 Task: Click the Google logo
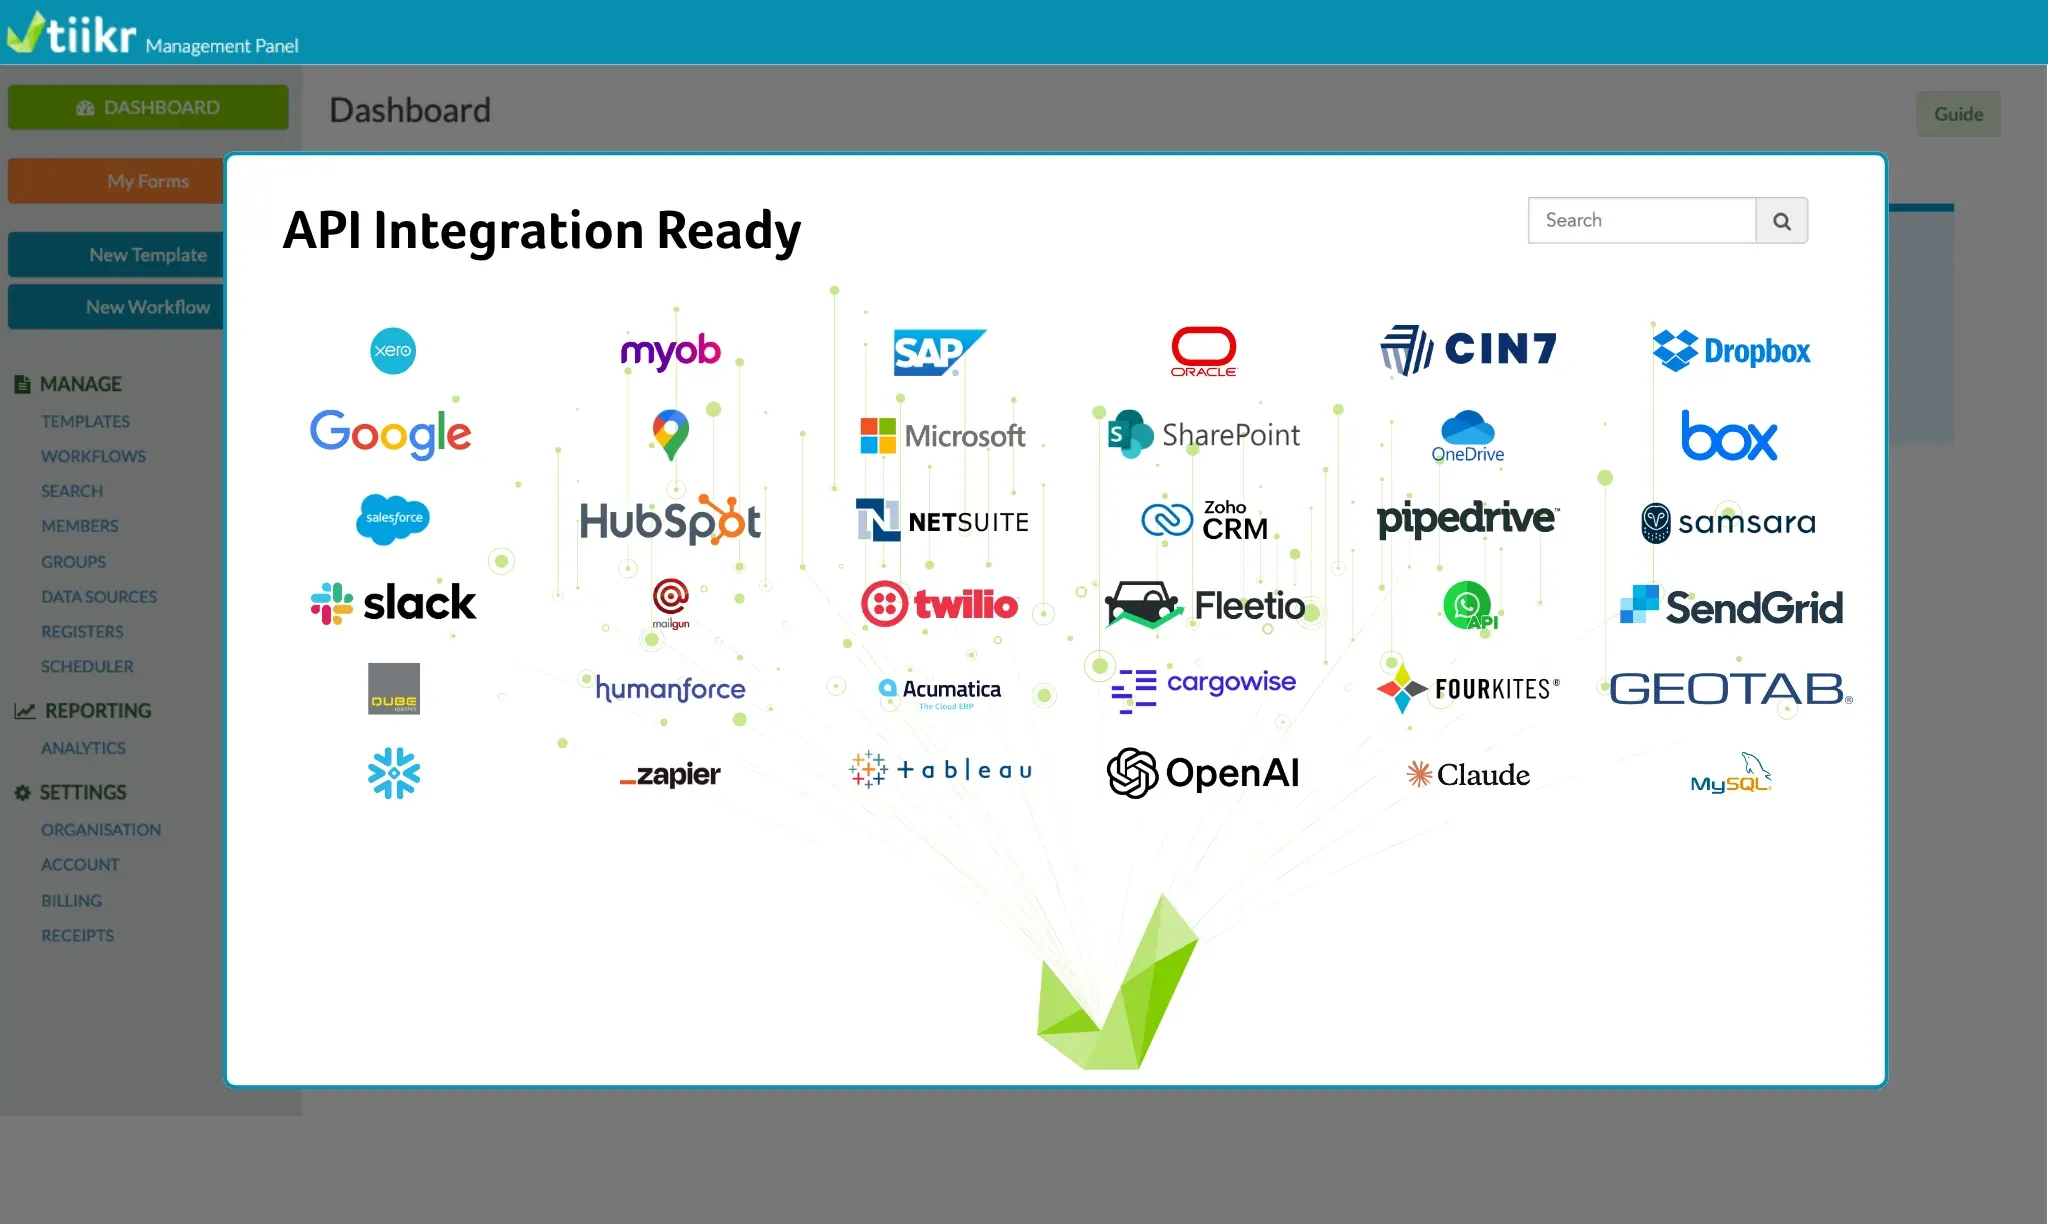(x=391, y=434)
